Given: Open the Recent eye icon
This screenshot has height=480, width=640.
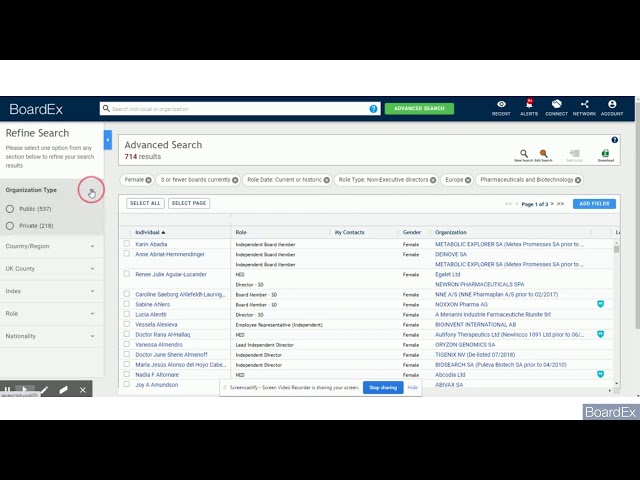Looking at the screenshot, I should pos(501,104).
